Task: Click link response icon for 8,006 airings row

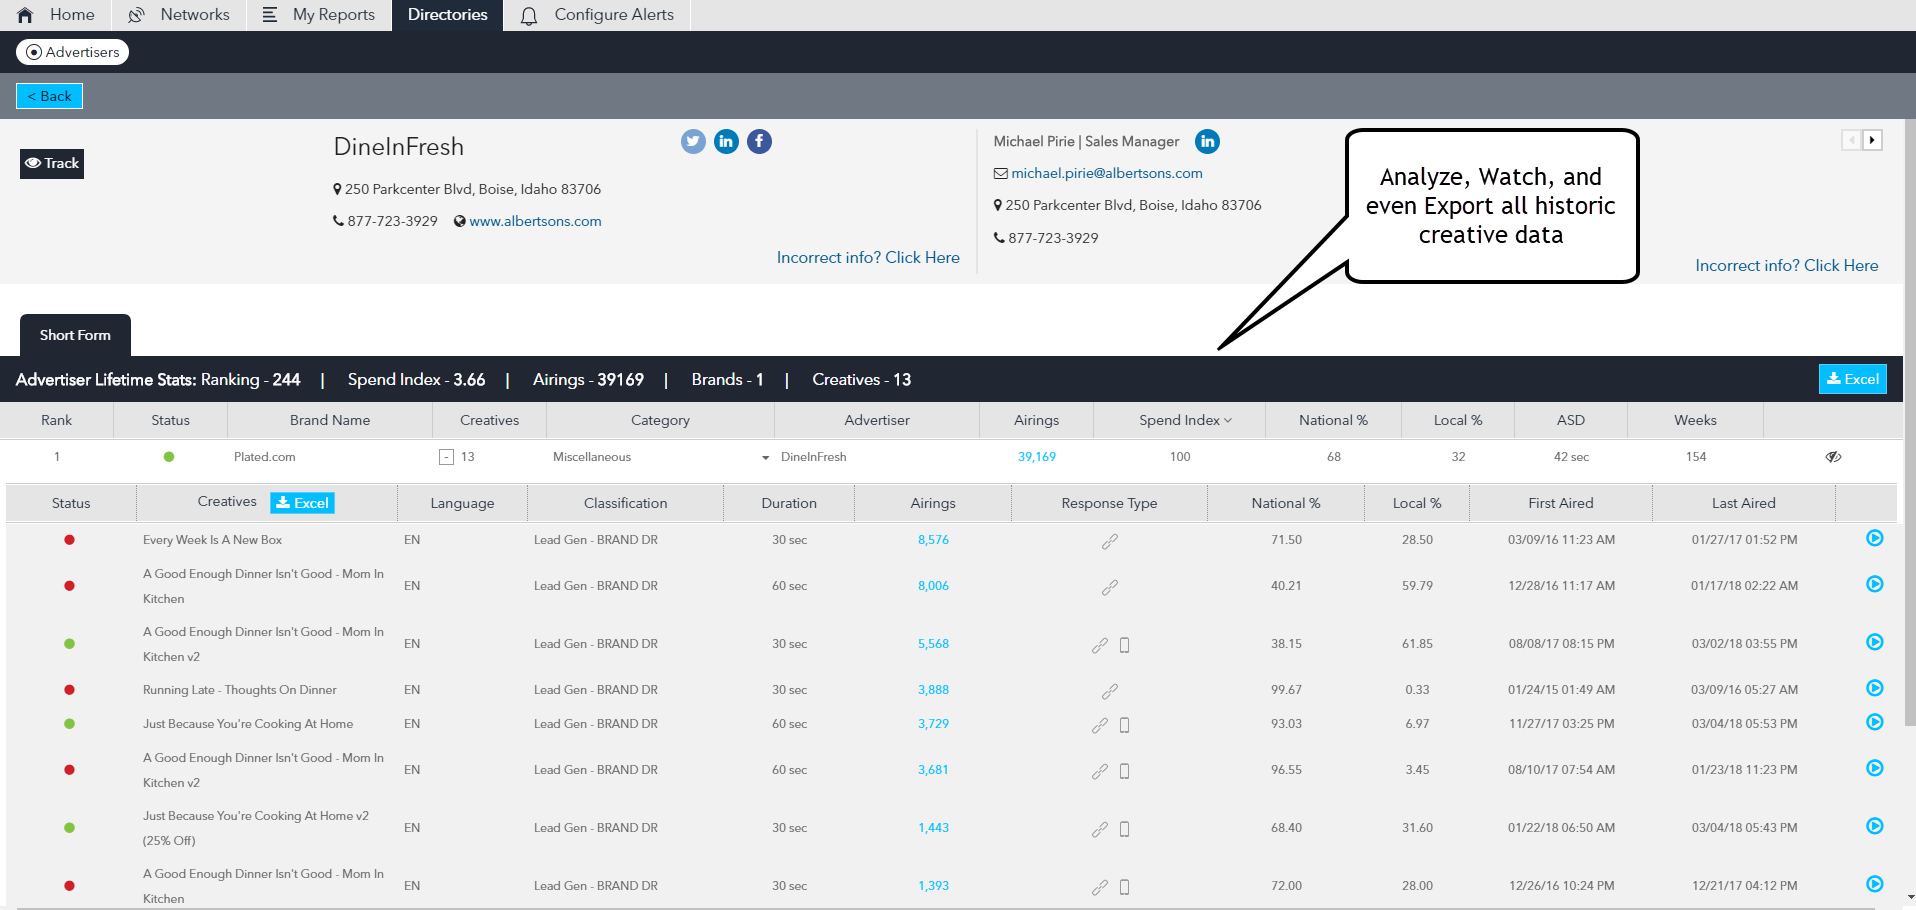Action: click(1109, 587)
